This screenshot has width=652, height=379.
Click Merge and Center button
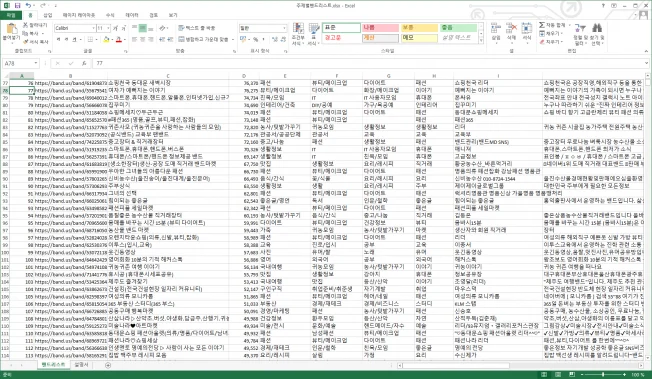pyautogui.click(x=203, y=40)
